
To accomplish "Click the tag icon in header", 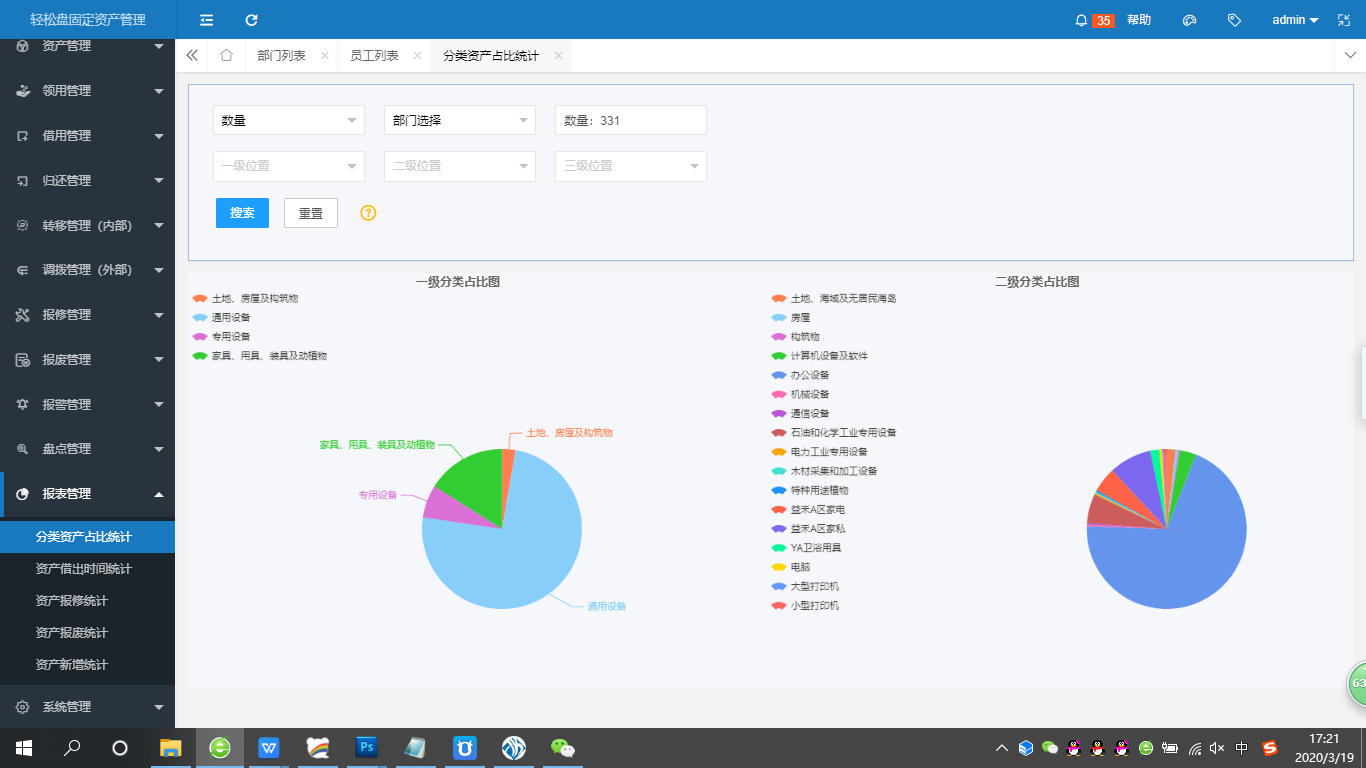I will (x=1234, y=20).
